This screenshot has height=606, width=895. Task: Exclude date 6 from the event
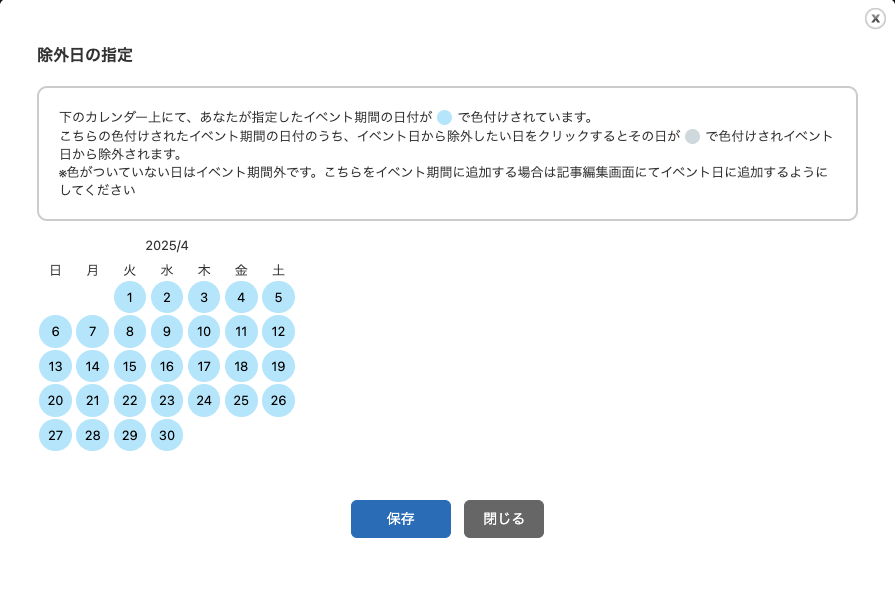coord(55,331)
